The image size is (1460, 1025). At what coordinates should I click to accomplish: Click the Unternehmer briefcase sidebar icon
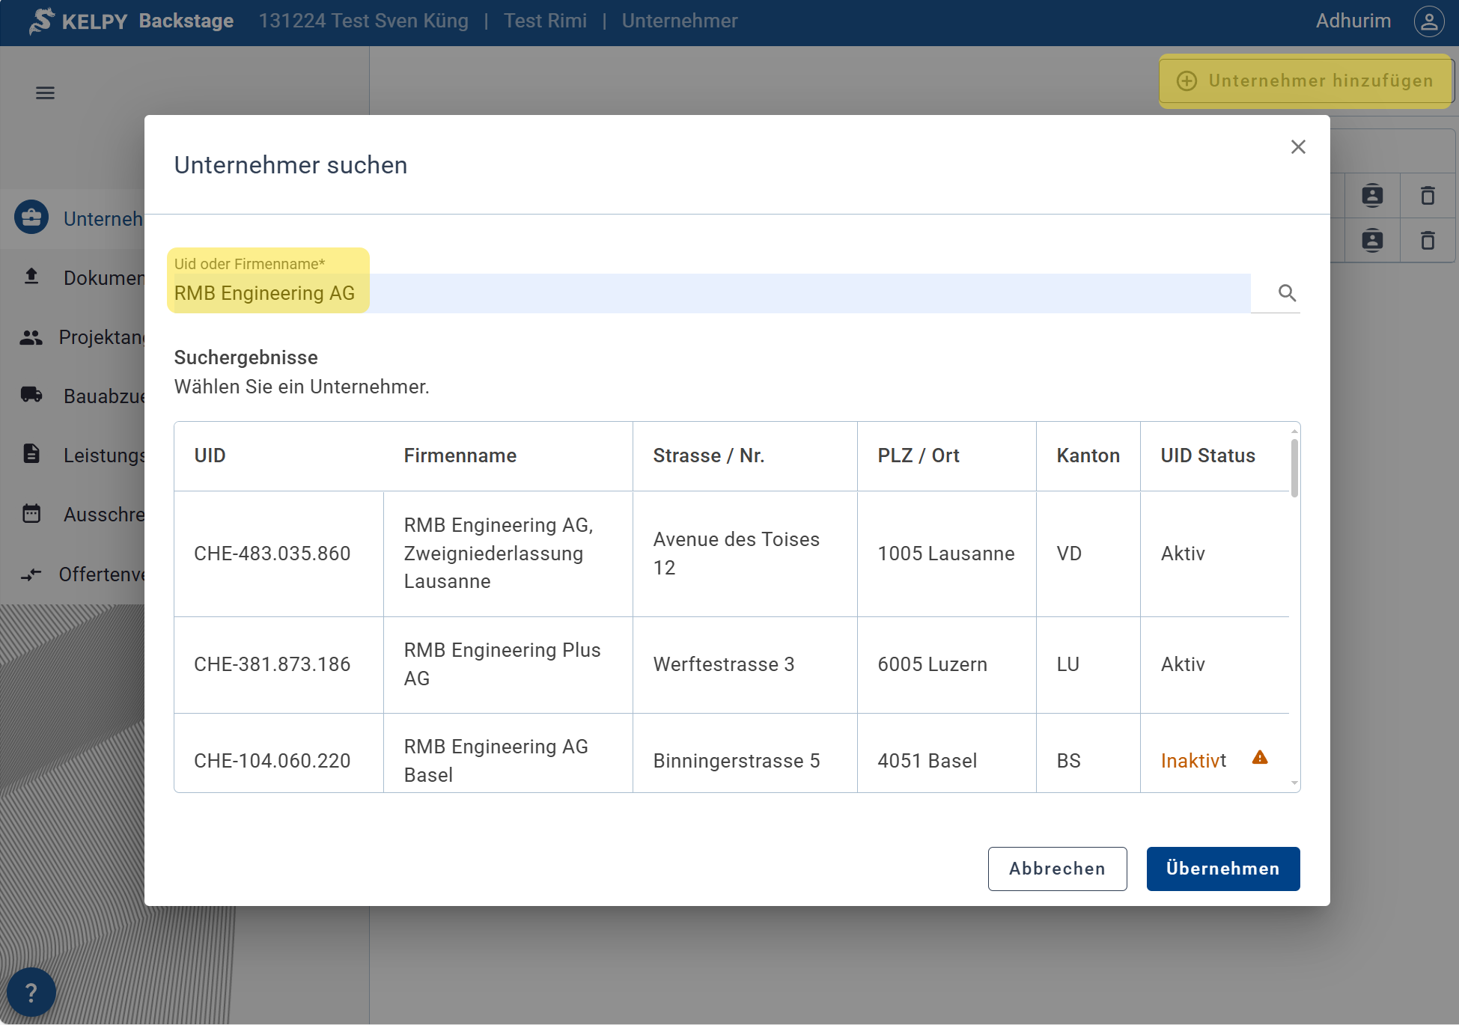[x=31, y=218]
